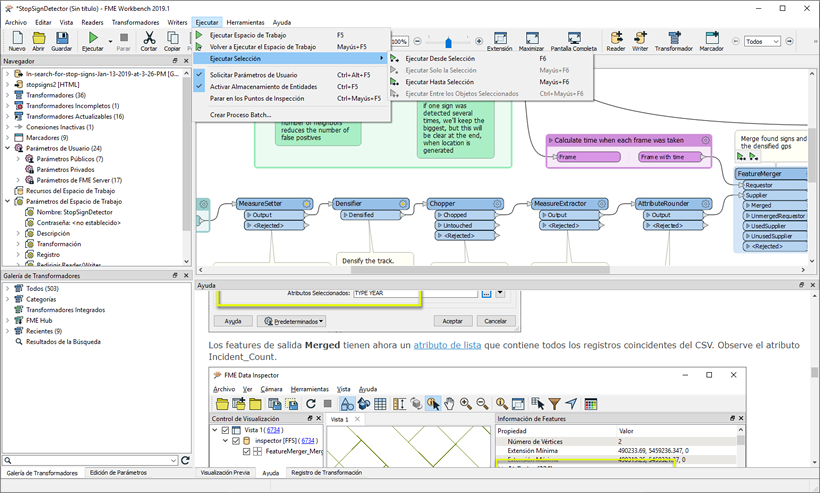
Task: Copy with the Copiar toolbar icon
Action: (x=172, y=38)
